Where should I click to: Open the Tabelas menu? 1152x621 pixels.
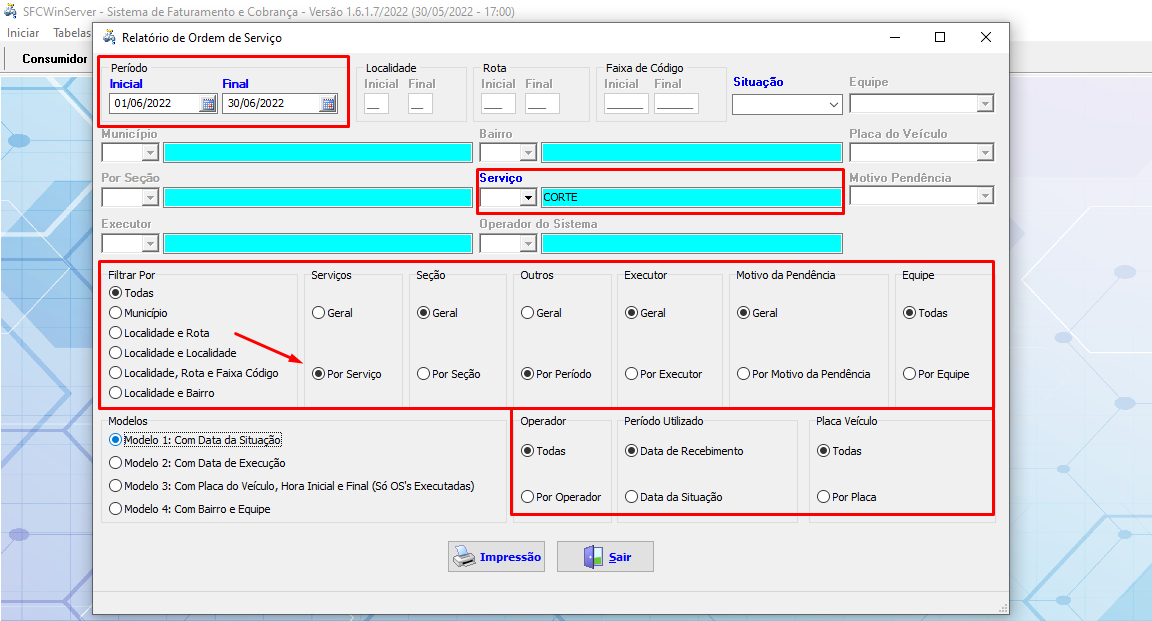pos(72,33)
